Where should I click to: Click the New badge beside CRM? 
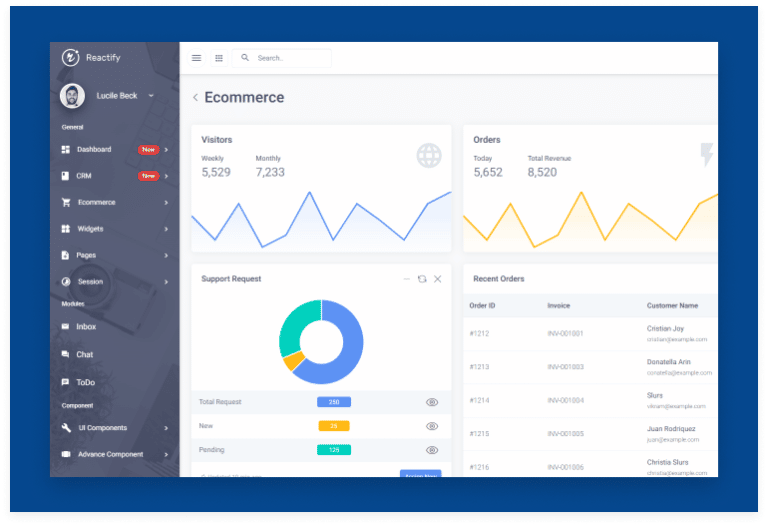[x=148, y=176]
